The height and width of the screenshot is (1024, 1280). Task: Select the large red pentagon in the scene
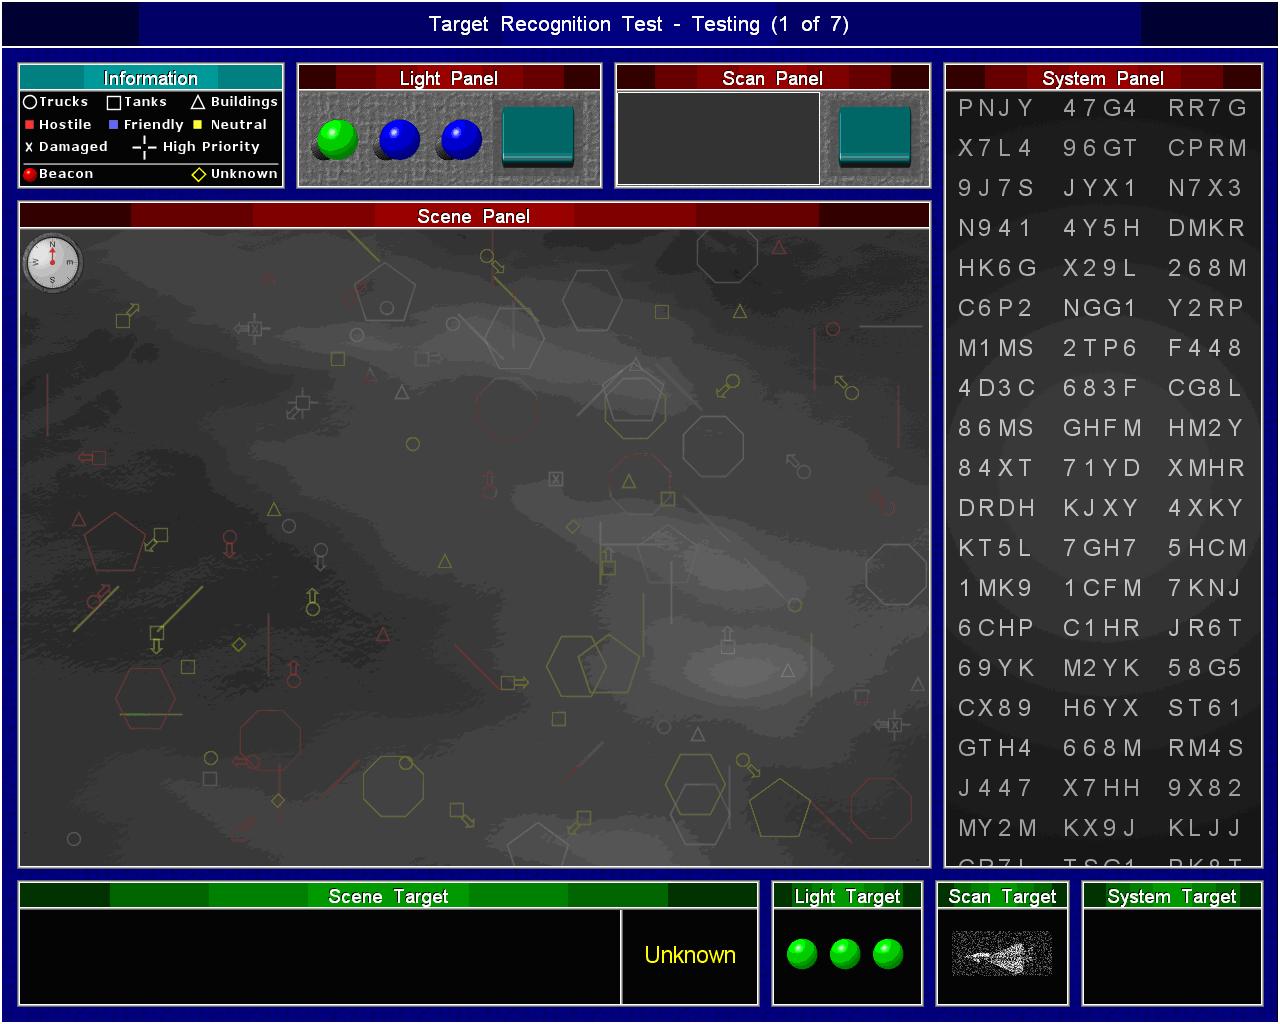(113, 543)
